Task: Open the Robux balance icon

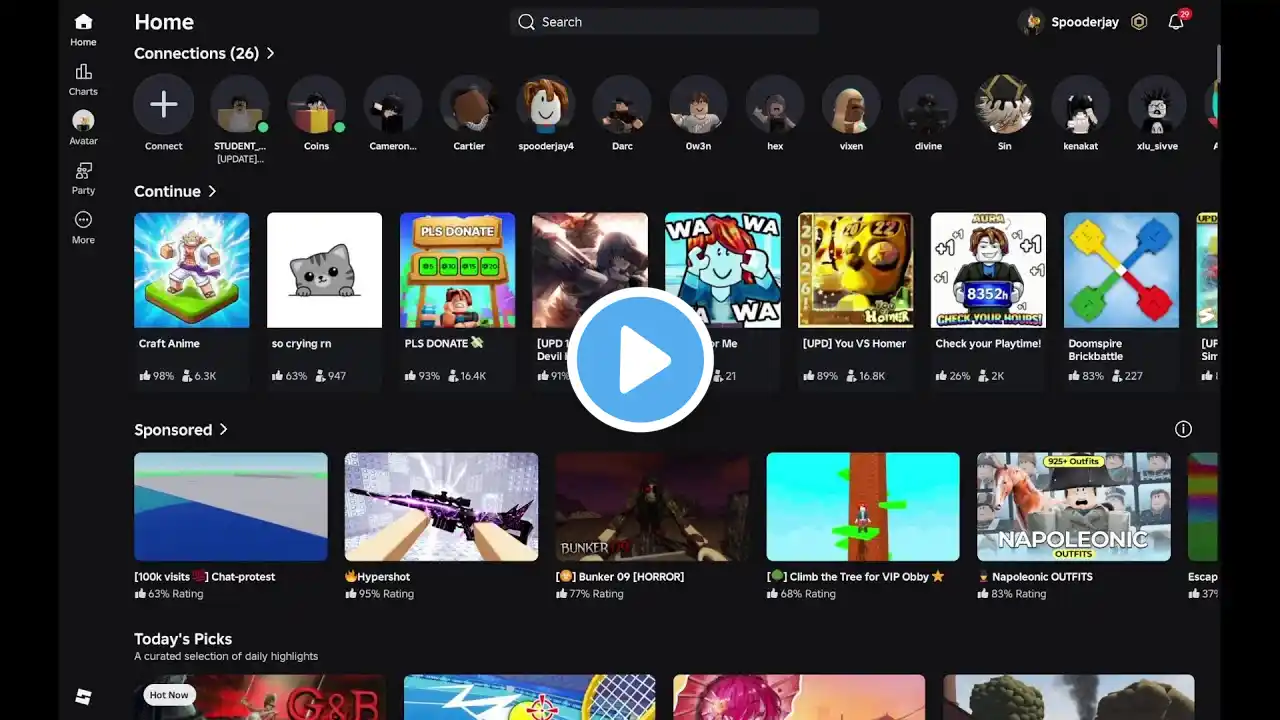Action: [x=1139, y=22]
